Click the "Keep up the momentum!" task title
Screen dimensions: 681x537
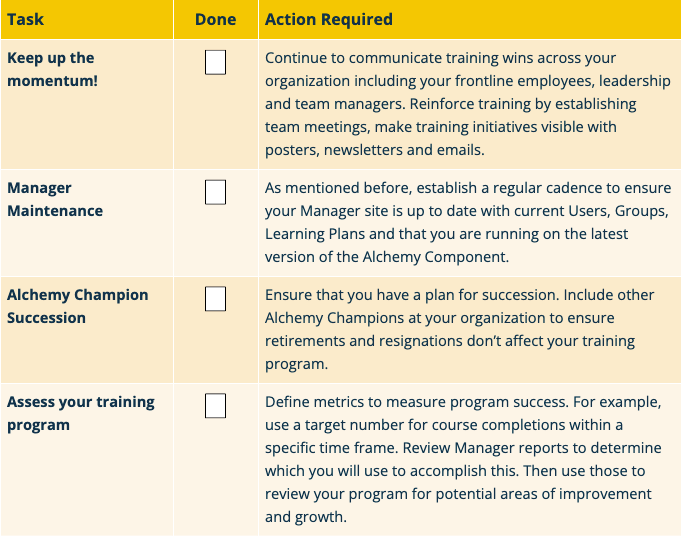click(52, 69)
